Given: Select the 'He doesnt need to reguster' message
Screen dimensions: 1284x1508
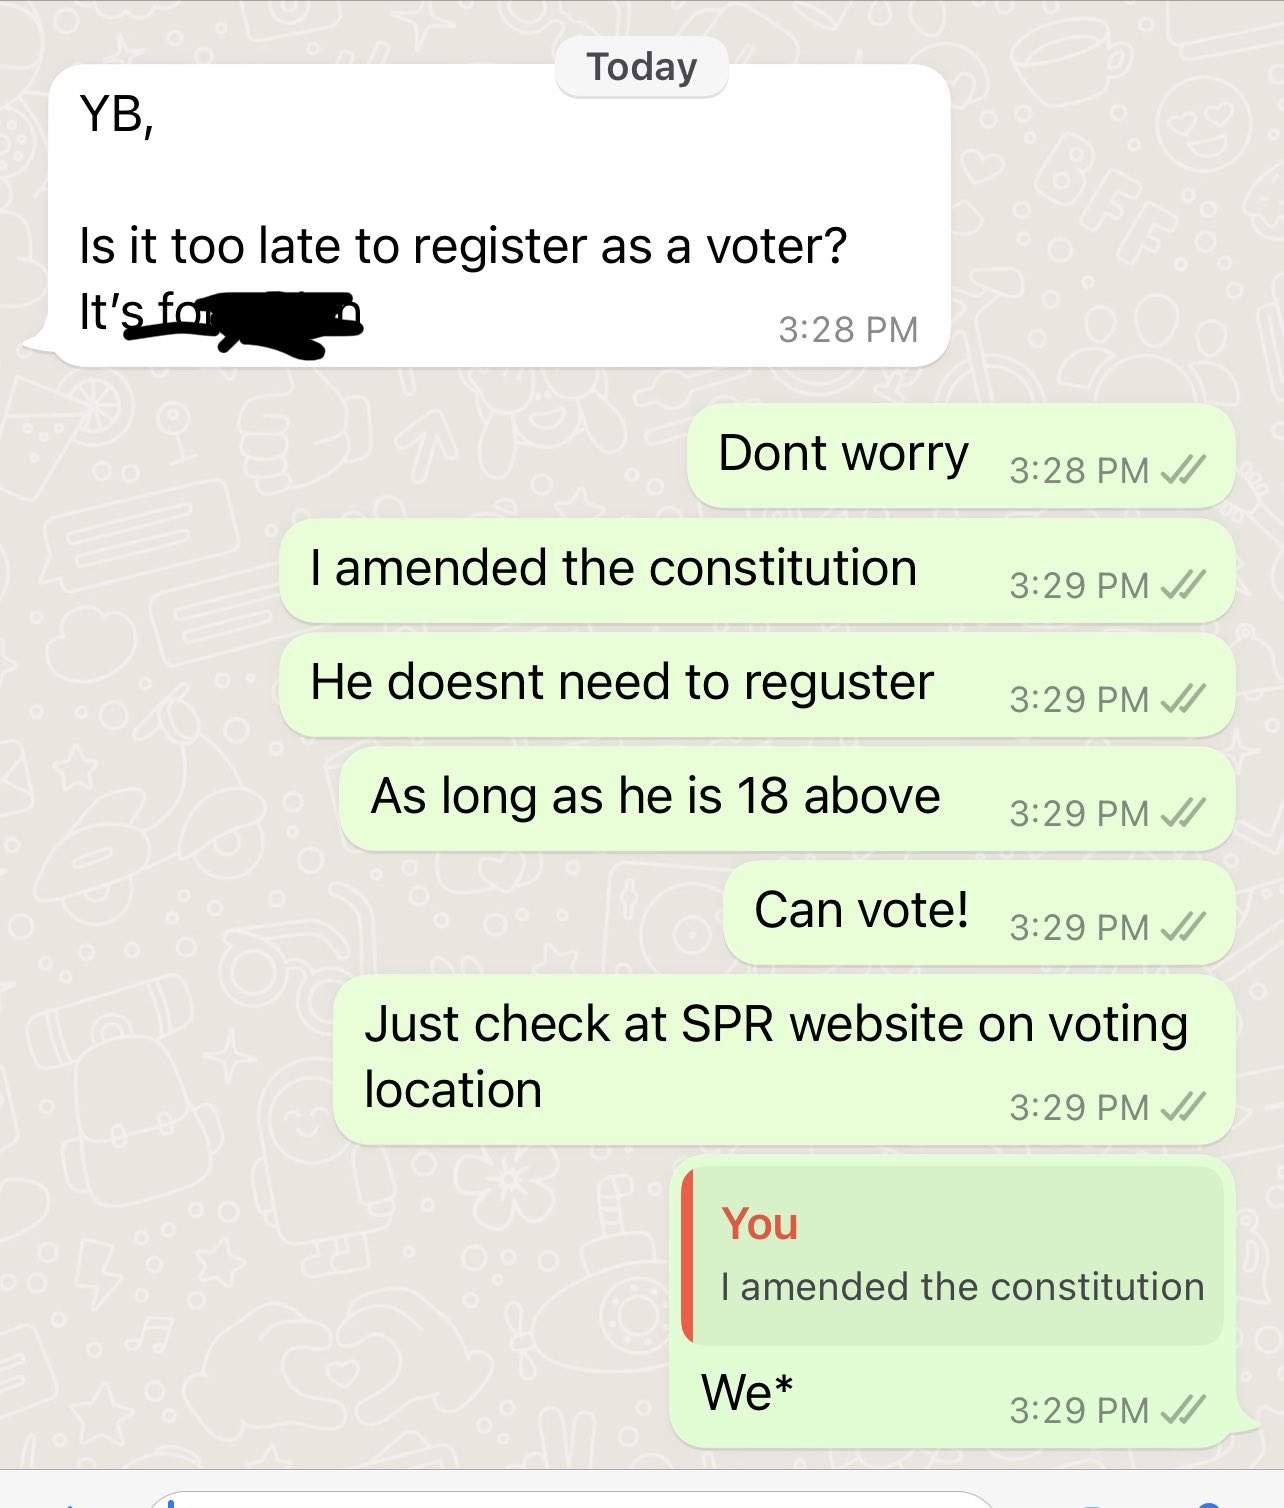Looking at the screenshot, I should coord(757,684).
